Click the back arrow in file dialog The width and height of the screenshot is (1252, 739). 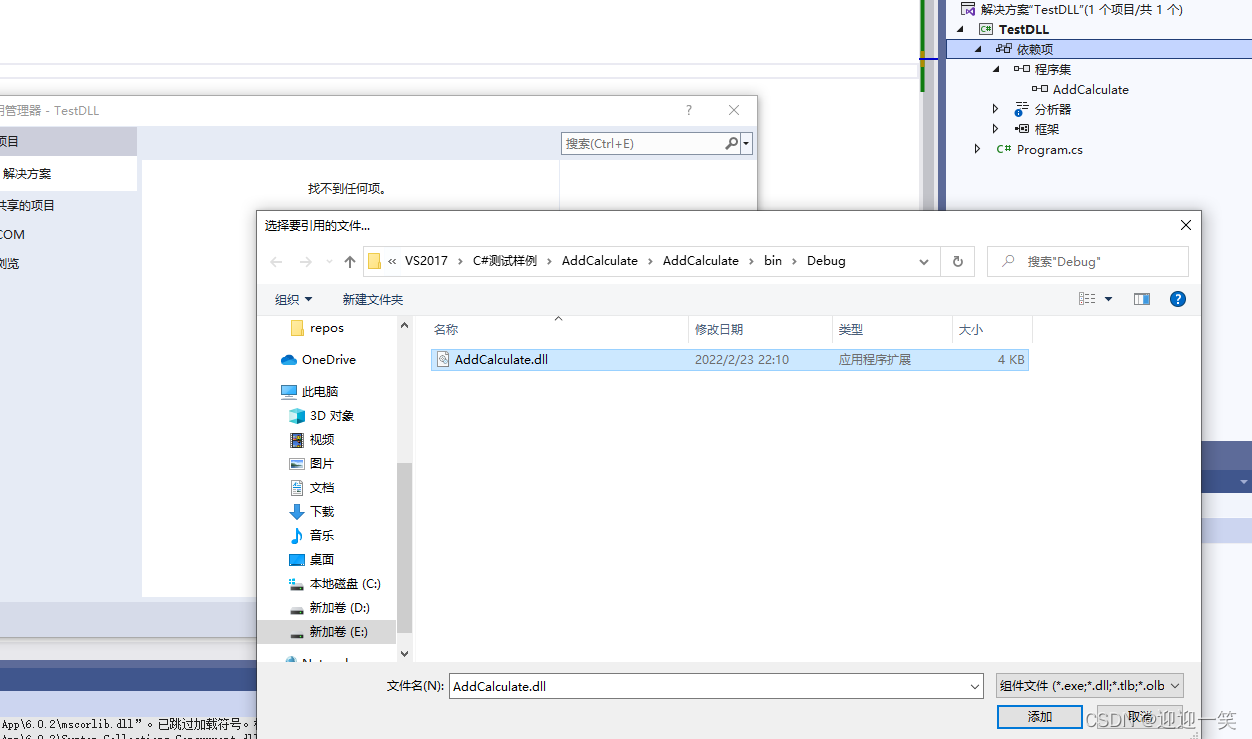point(276,261)
